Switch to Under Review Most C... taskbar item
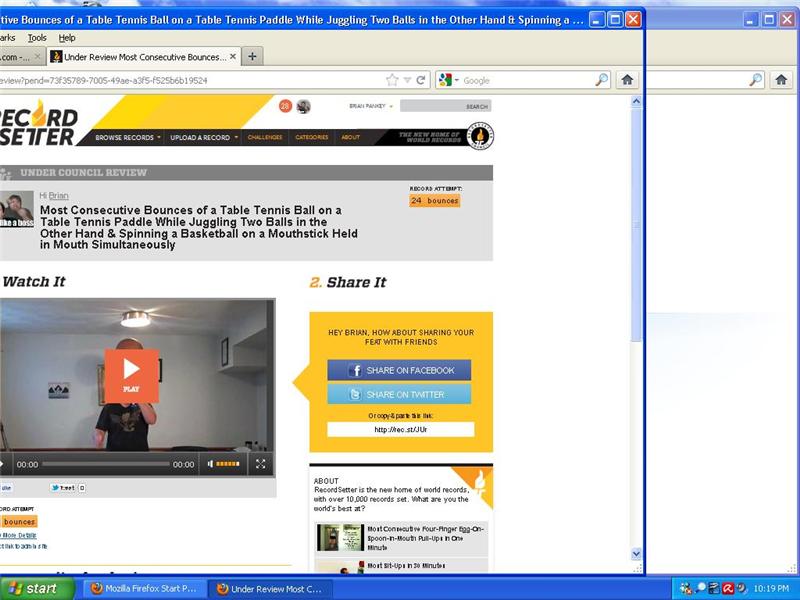Image resolution: width=800 pixels, height=600 pixels. pos(270,589)
